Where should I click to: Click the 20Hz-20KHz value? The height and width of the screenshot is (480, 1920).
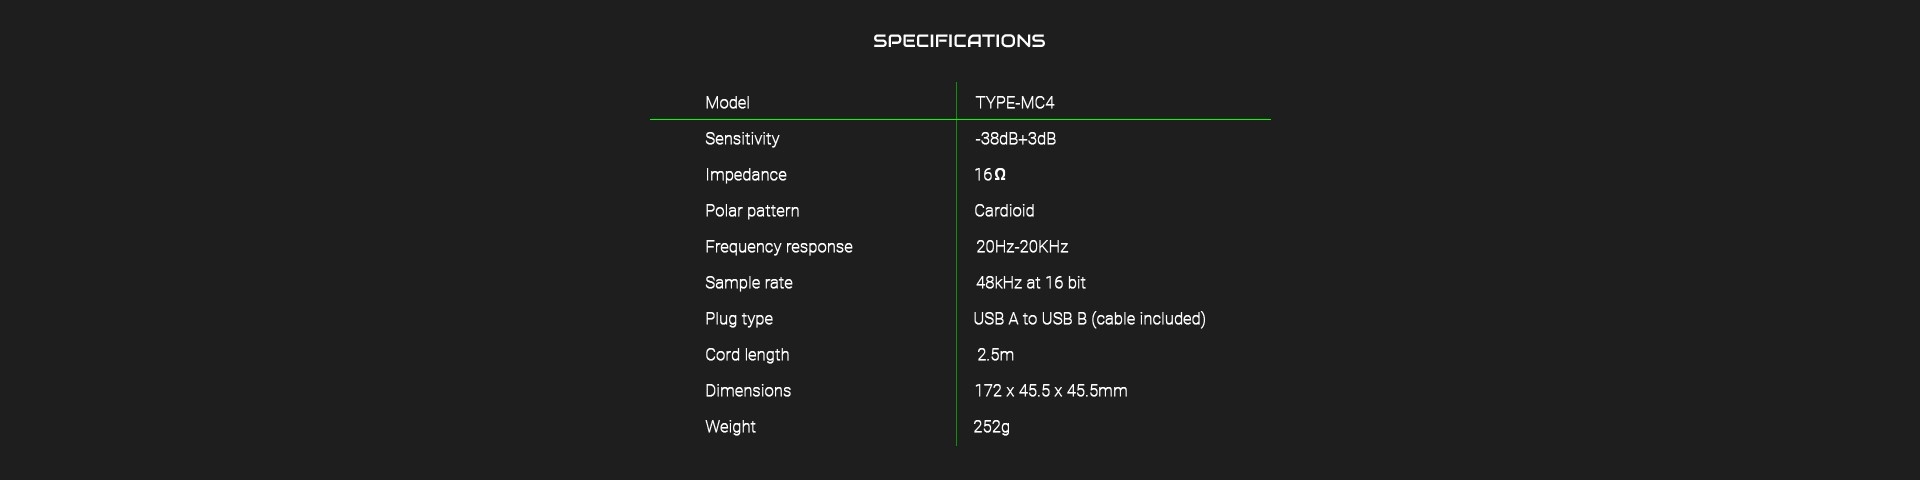(x=1022, y=247)
